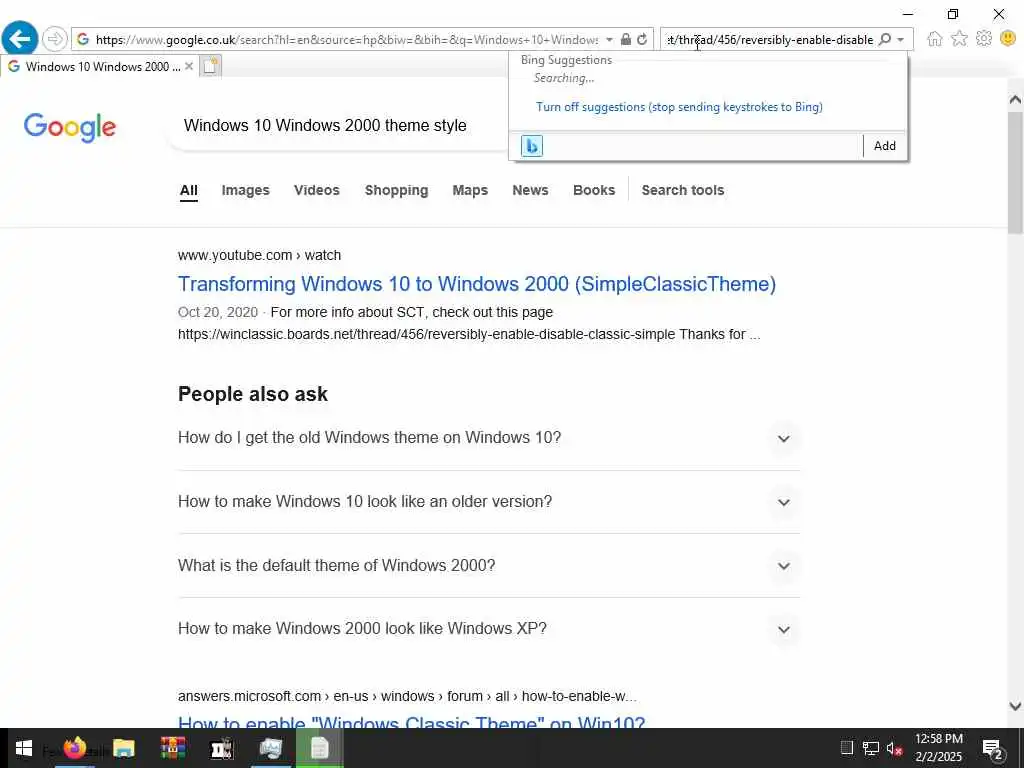Open the Windows Start menu
The image size is (1024, 768).
click(24, 748)
